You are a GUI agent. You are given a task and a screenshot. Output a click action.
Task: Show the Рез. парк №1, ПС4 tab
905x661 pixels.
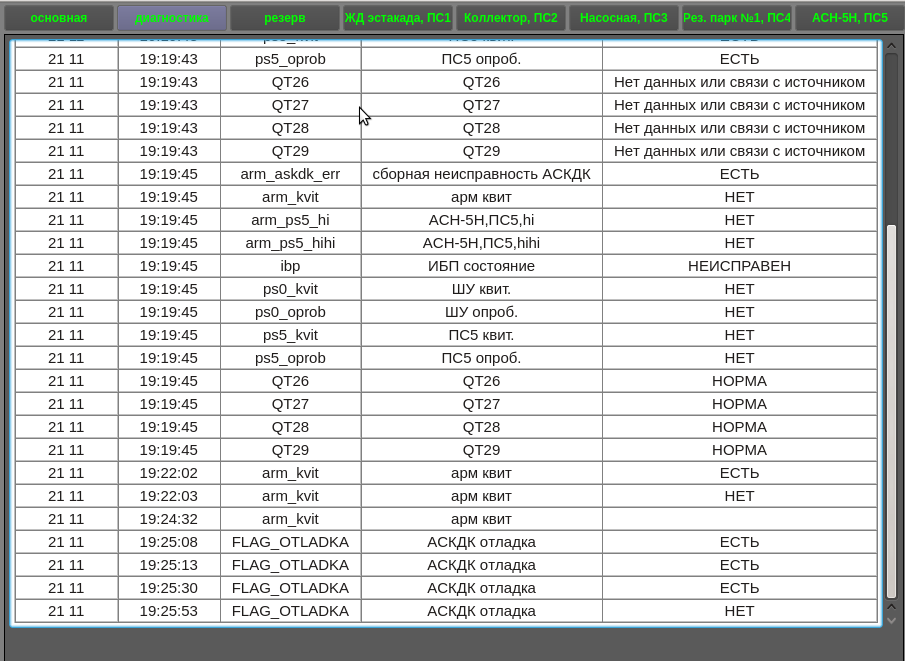click(x=737, y=18)
